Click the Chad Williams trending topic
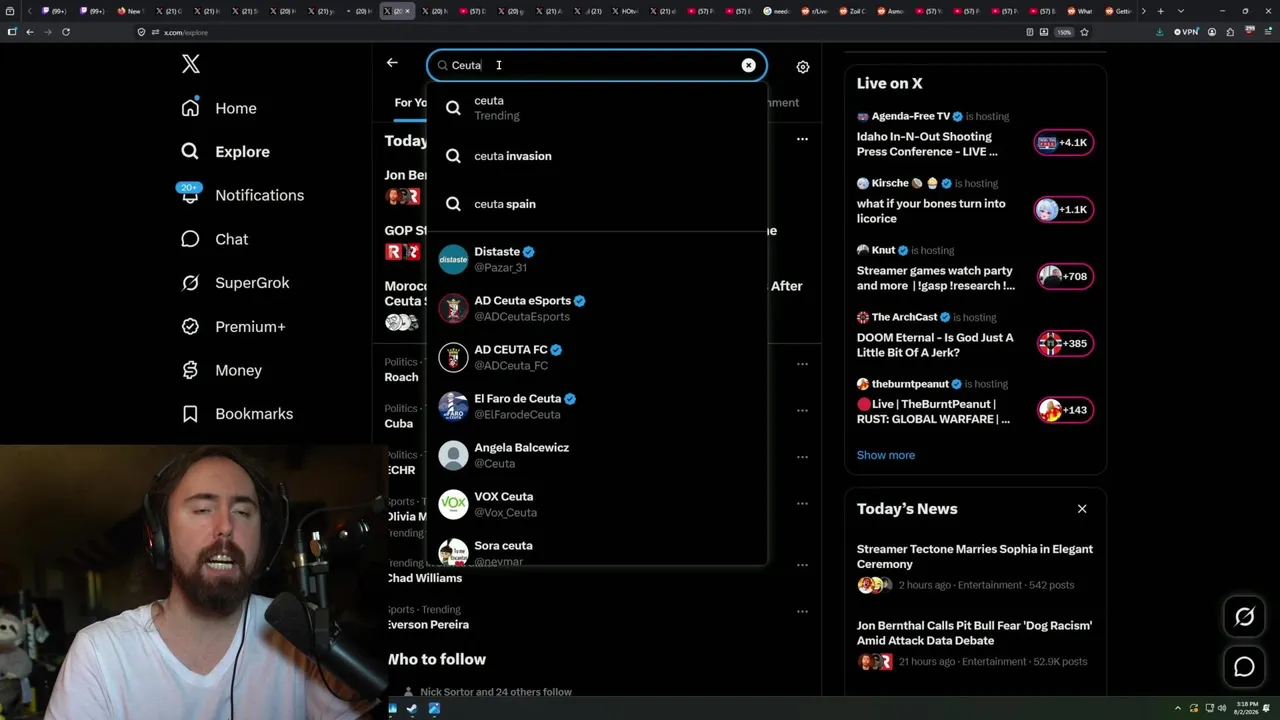This screenshot has width=1280, height=720. (x=425, y=578)
